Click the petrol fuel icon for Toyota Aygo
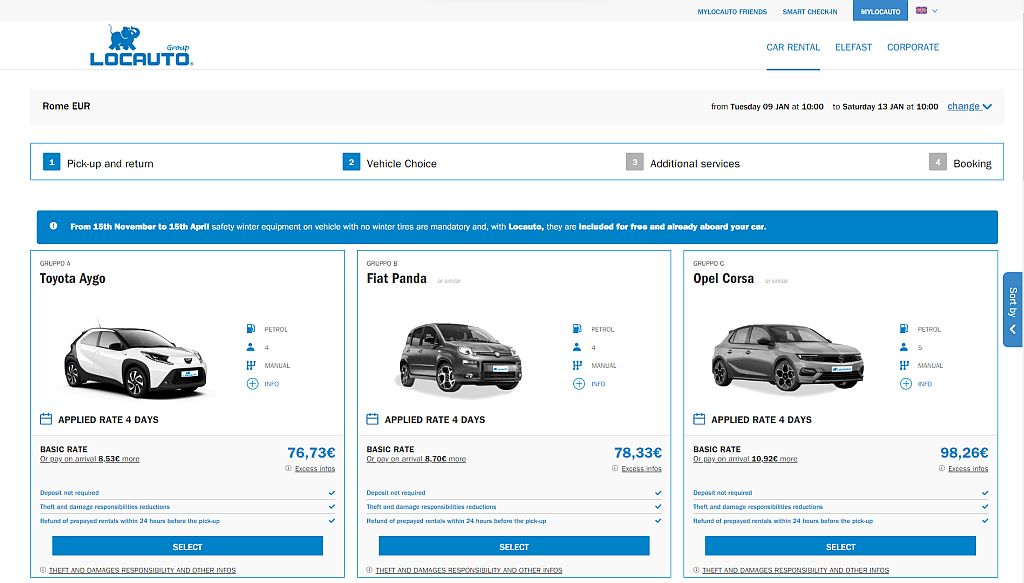This screenshot has width=1024, height=583. coord(250,328)
